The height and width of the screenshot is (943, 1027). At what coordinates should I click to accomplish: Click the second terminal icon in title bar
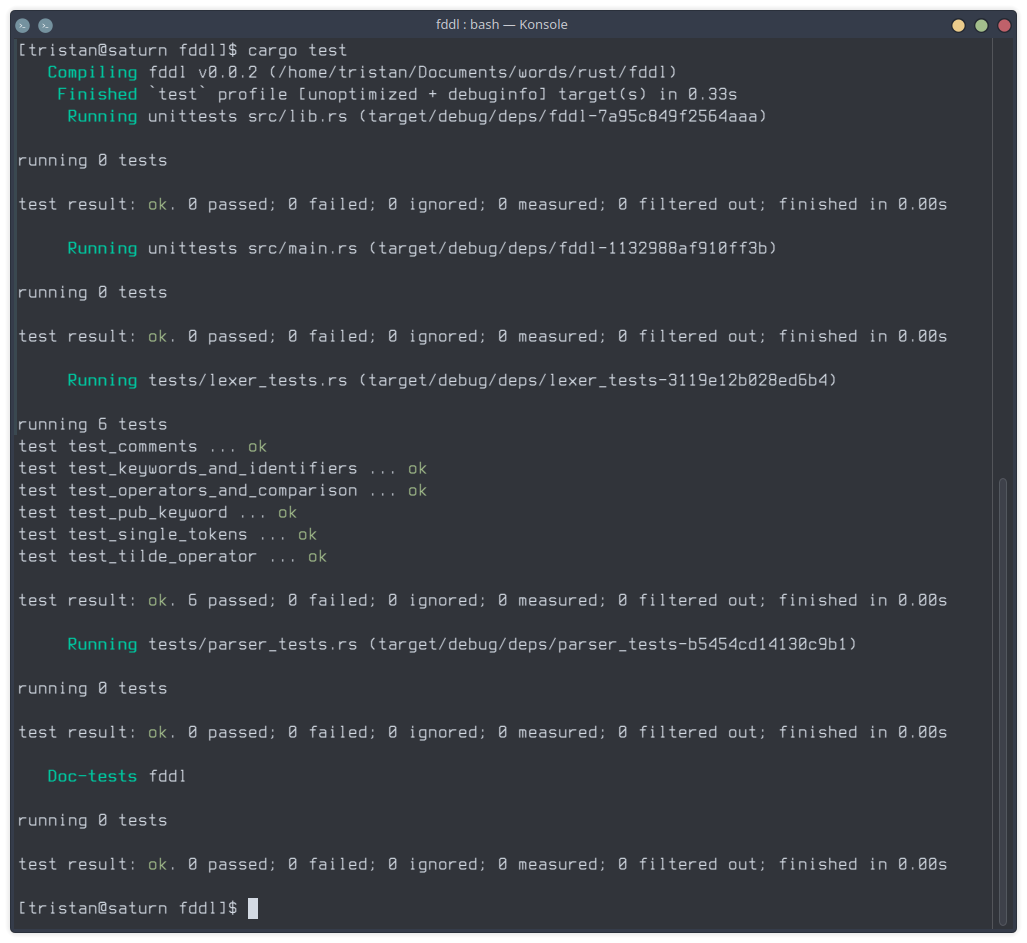click(45, 26)
